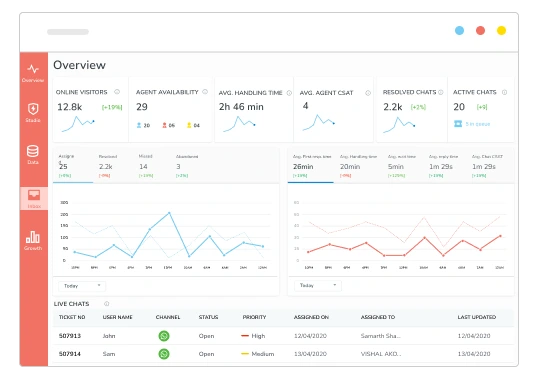This screenshot has height=375, width=538.
Task: Click the blue dot in the header
Action: point(459,31)
